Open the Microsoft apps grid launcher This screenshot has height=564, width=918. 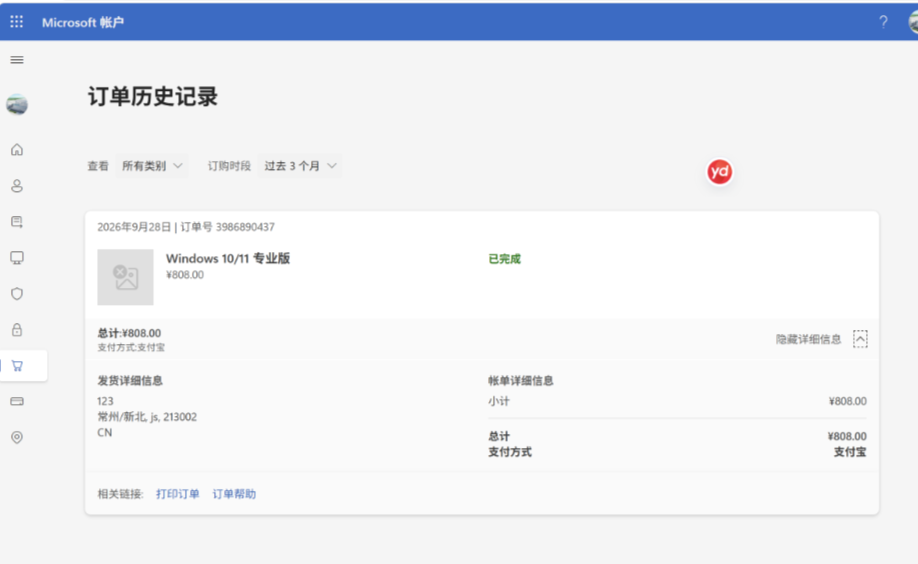(16, 22)
